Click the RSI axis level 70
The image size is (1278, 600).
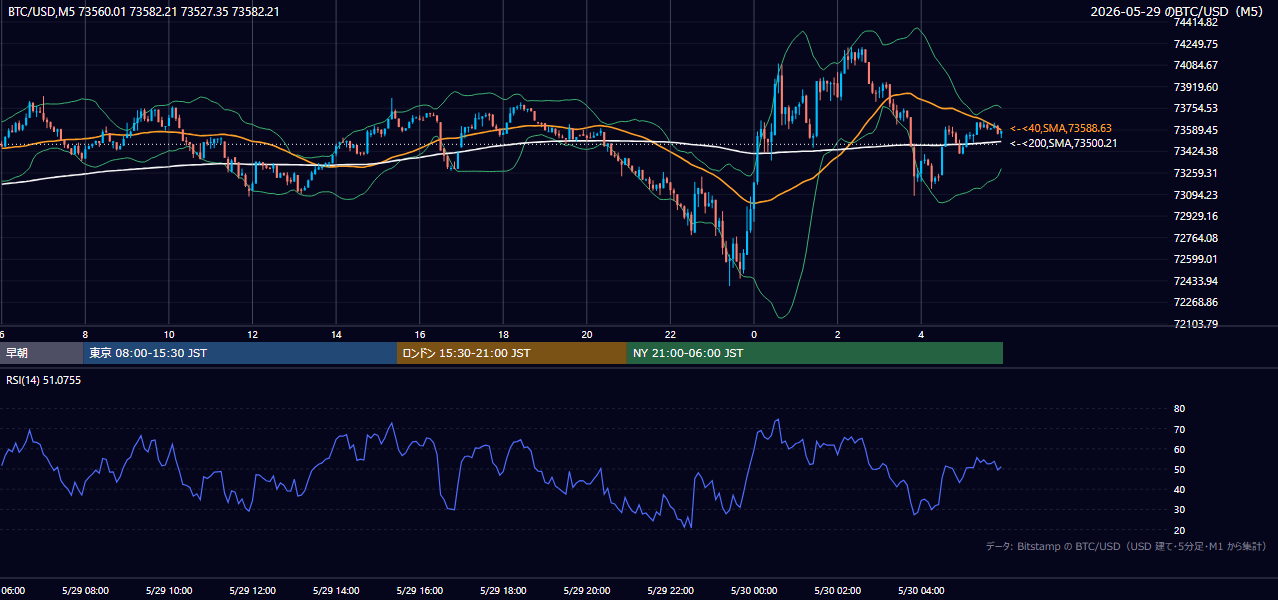pos(1179,429)
